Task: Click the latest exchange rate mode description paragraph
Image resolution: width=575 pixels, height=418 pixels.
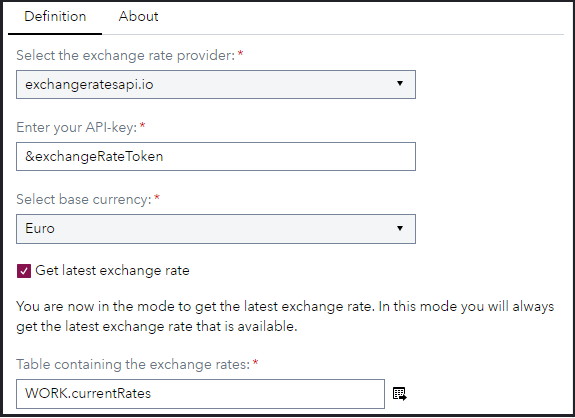Action: tap(285, 316)
